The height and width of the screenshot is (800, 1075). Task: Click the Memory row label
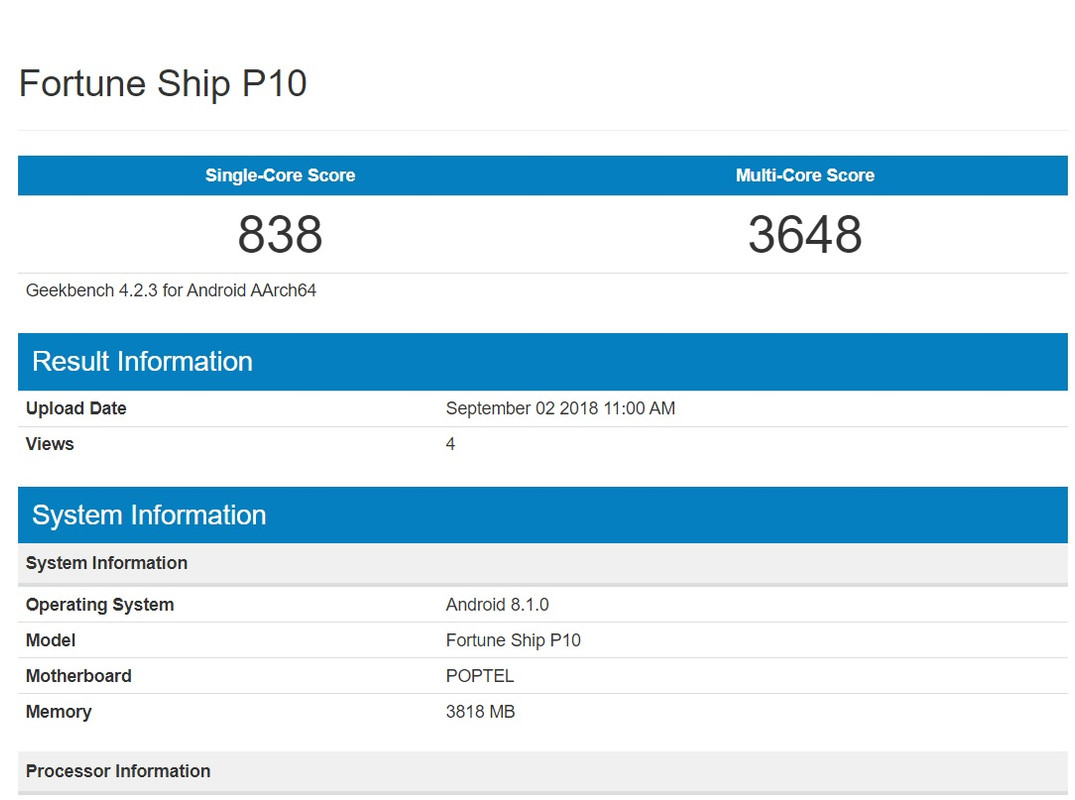(x=59, y=711)
